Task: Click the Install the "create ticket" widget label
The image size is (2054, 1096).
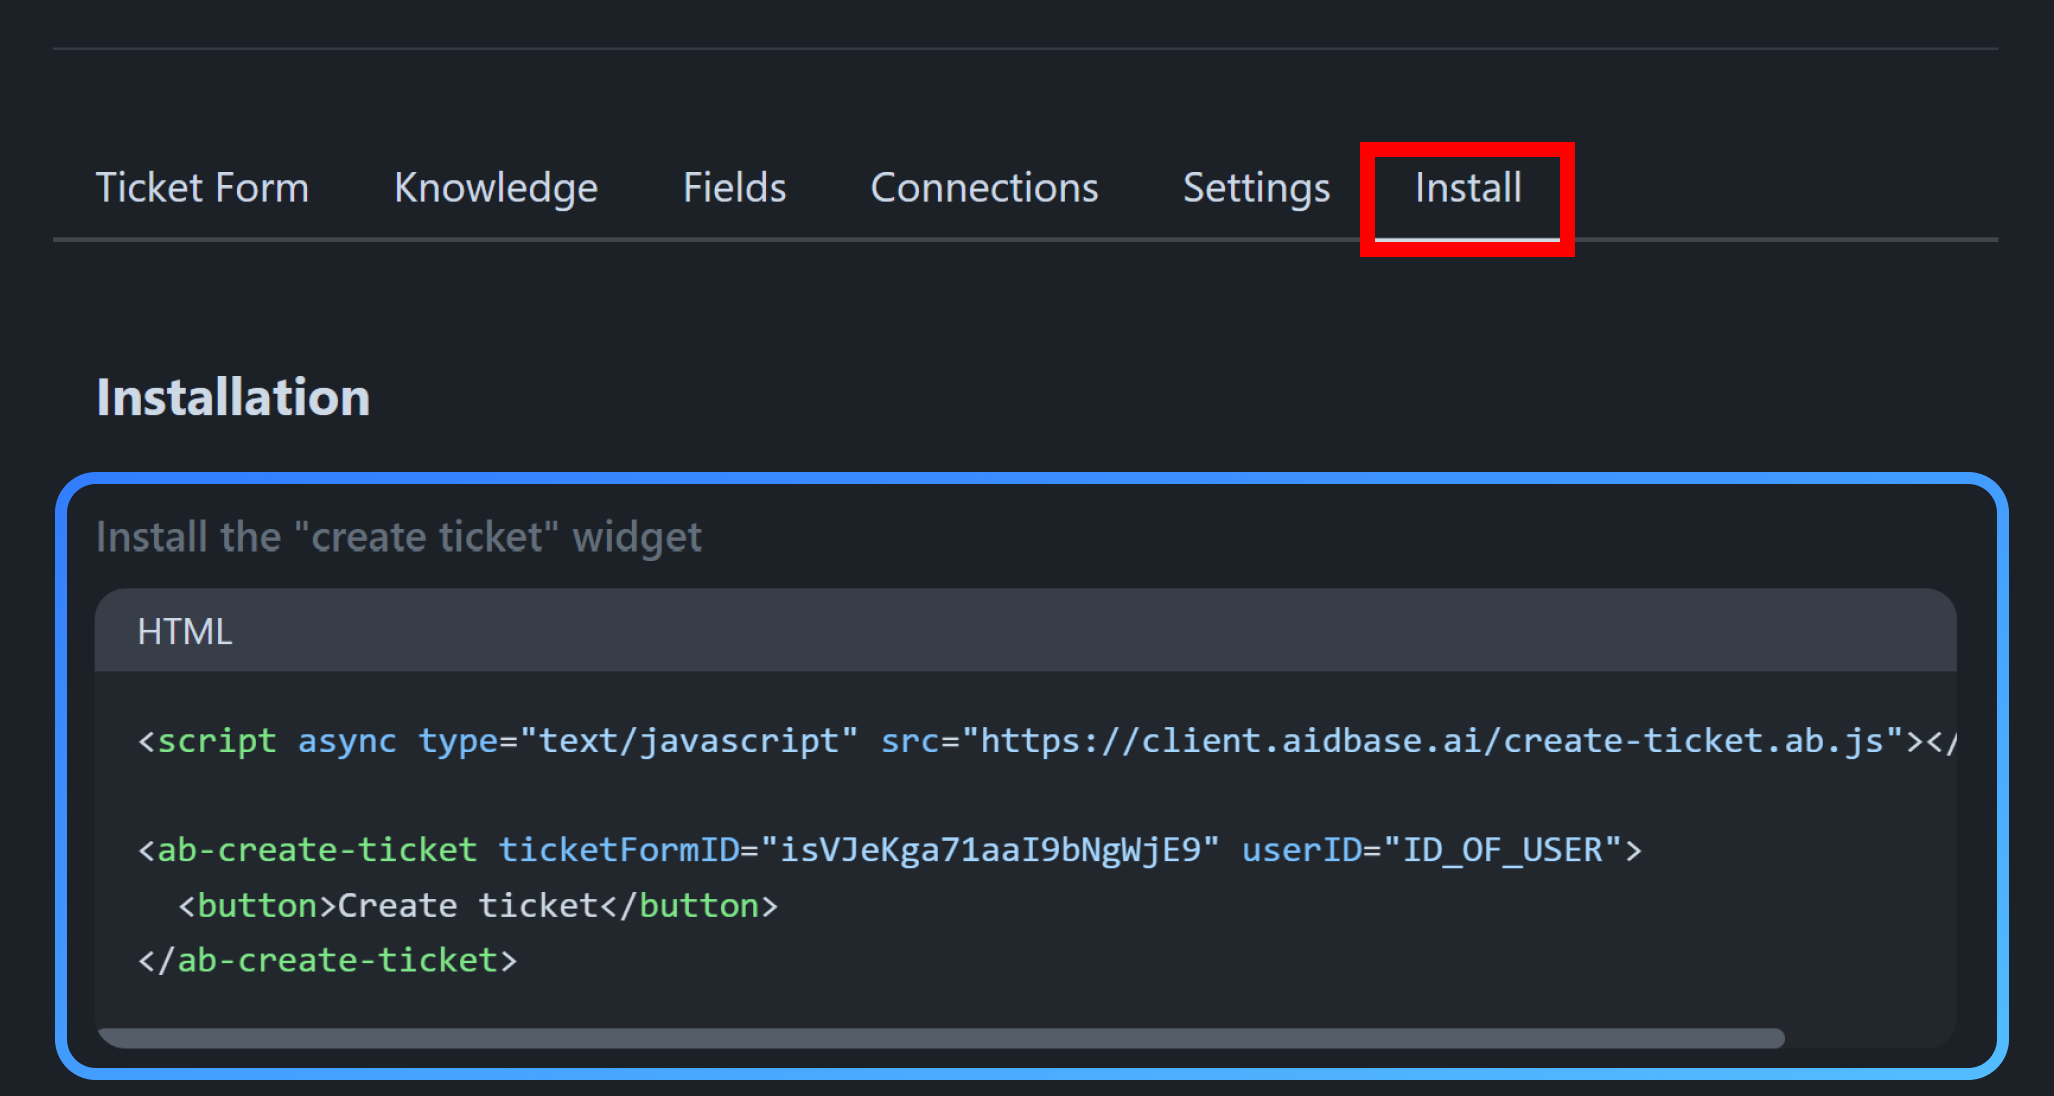Action: point(399,536)
